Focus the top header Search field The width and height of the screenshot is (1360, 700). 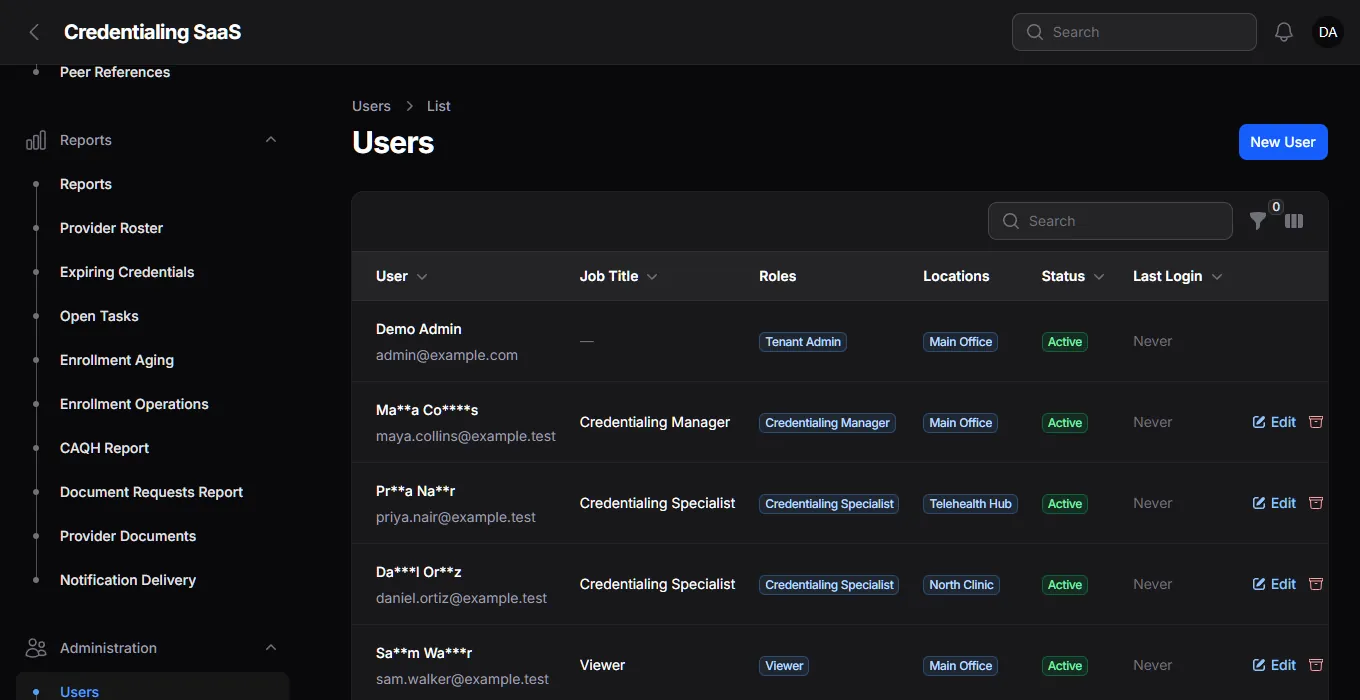1134,32
